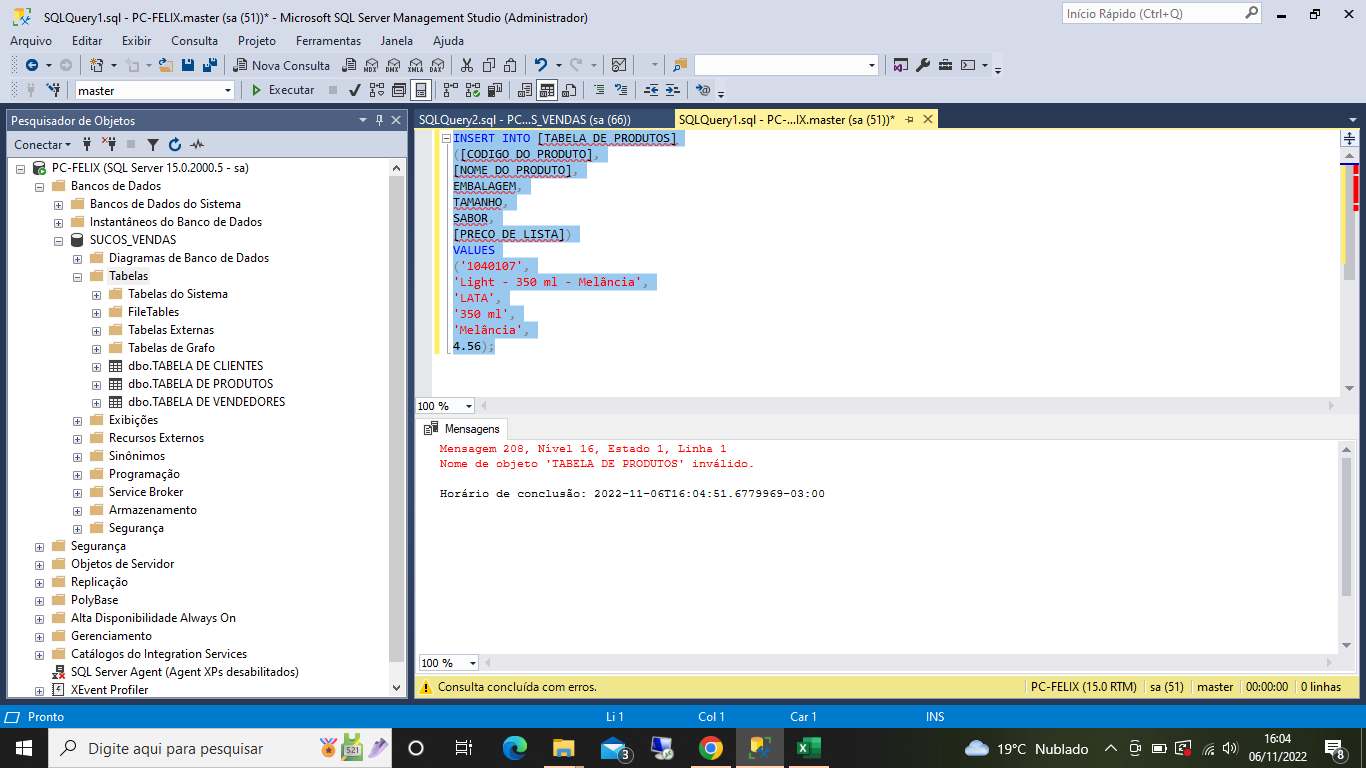The width and height of the screenshot is (1366, 768).
Task: Expand the Exibições folder
Action: (x=77, y=420)
